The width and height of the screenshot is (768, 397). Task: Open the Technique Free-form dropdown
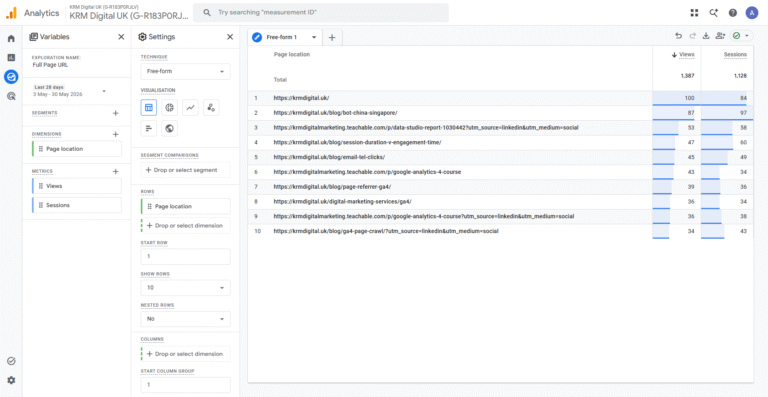click(186, 71)
